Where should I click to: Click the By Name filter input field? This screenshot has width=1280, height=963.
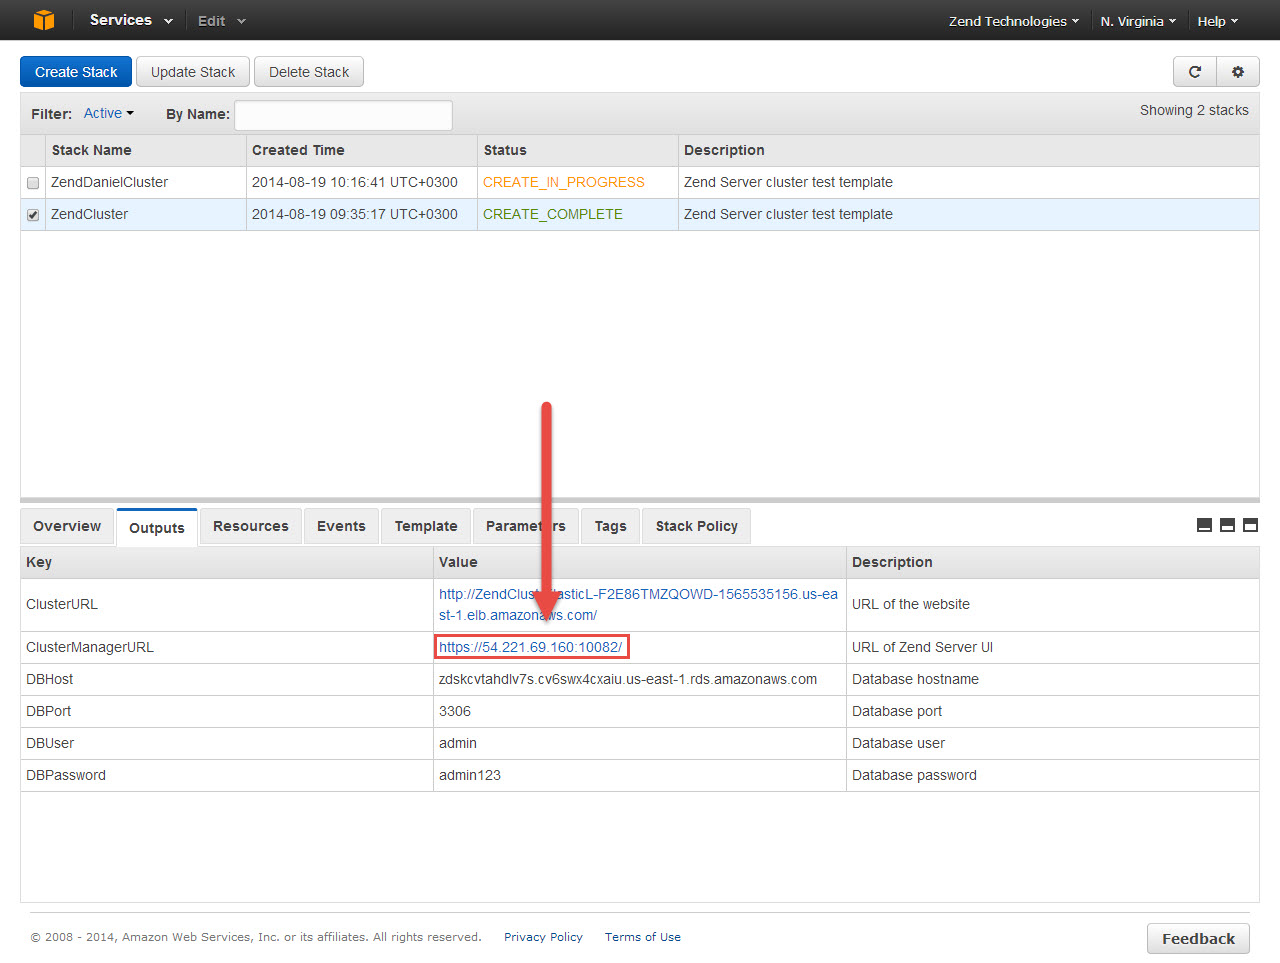click(343, 115)
